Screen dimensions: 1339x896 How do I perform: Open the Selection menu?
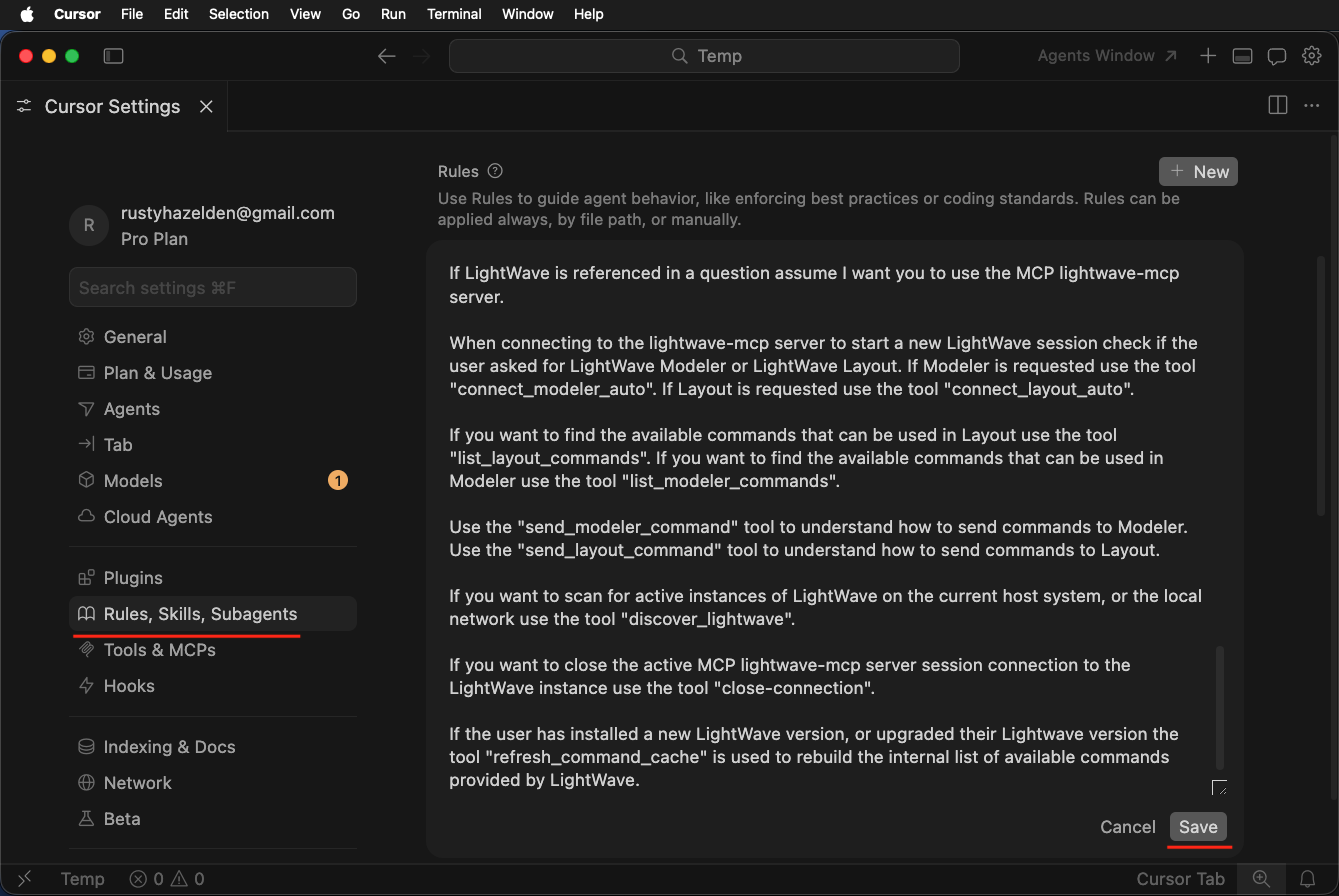(239, 14)
